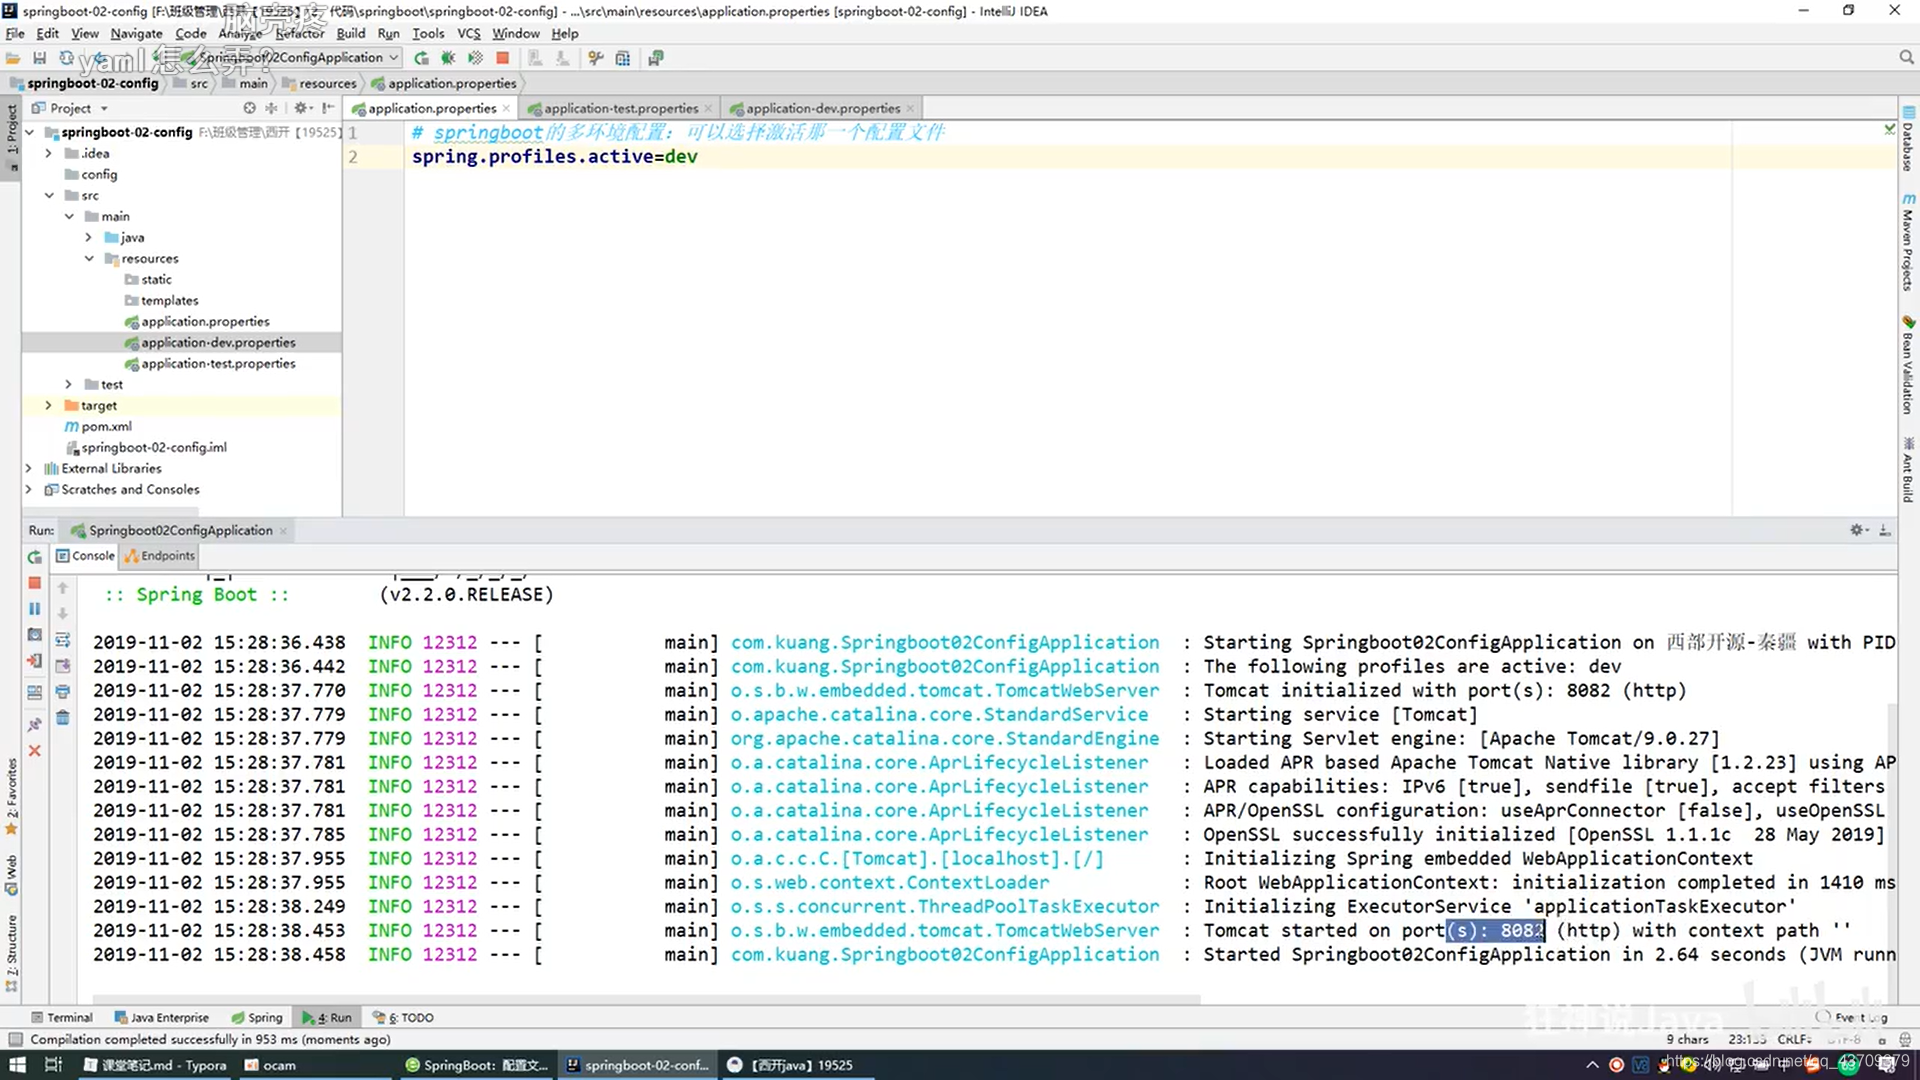Open the Java Enterprise tool window
This screenshot has height=1080, width=1920.
(161, 1017)
